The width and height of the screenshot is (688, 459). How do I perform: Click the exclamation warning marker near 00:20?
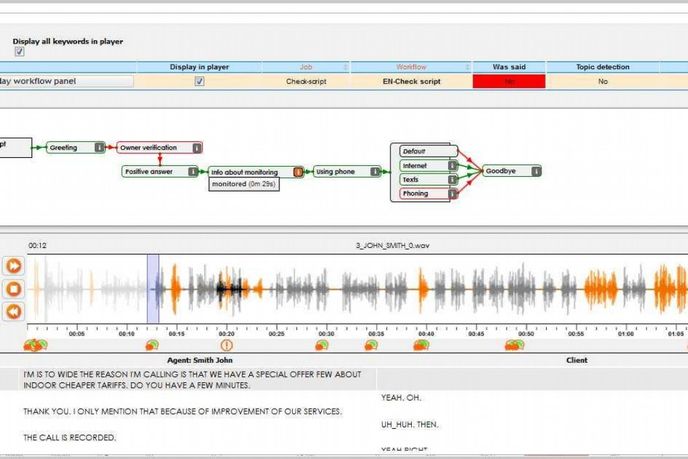click(x=226, y=345)
